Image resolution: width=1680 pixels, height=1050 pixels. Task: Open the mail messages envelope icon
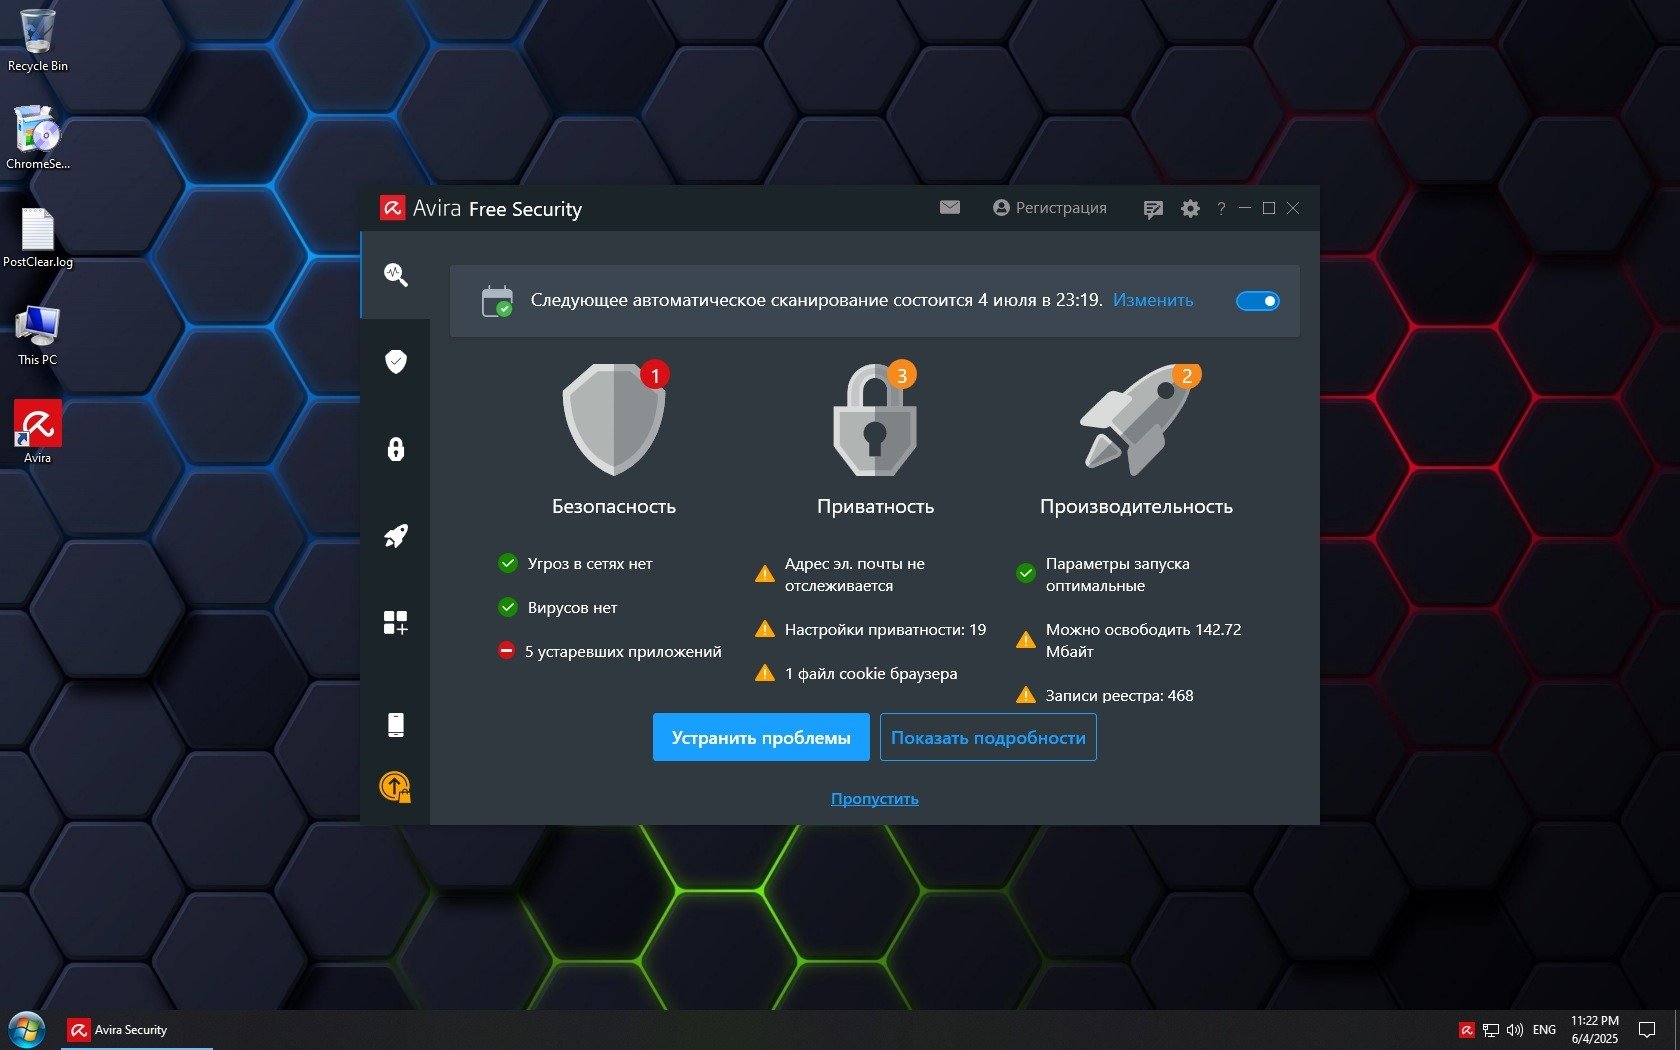(950, 208)
